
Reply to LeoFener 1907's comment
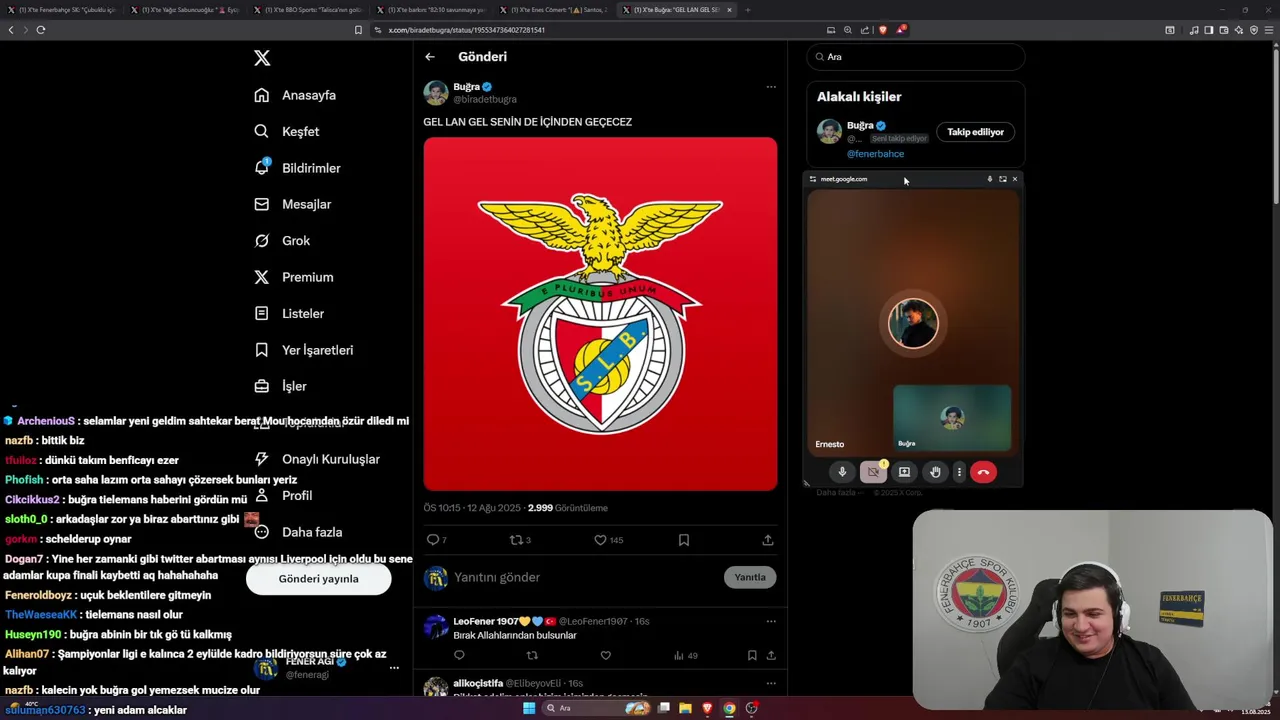(459, 656)
